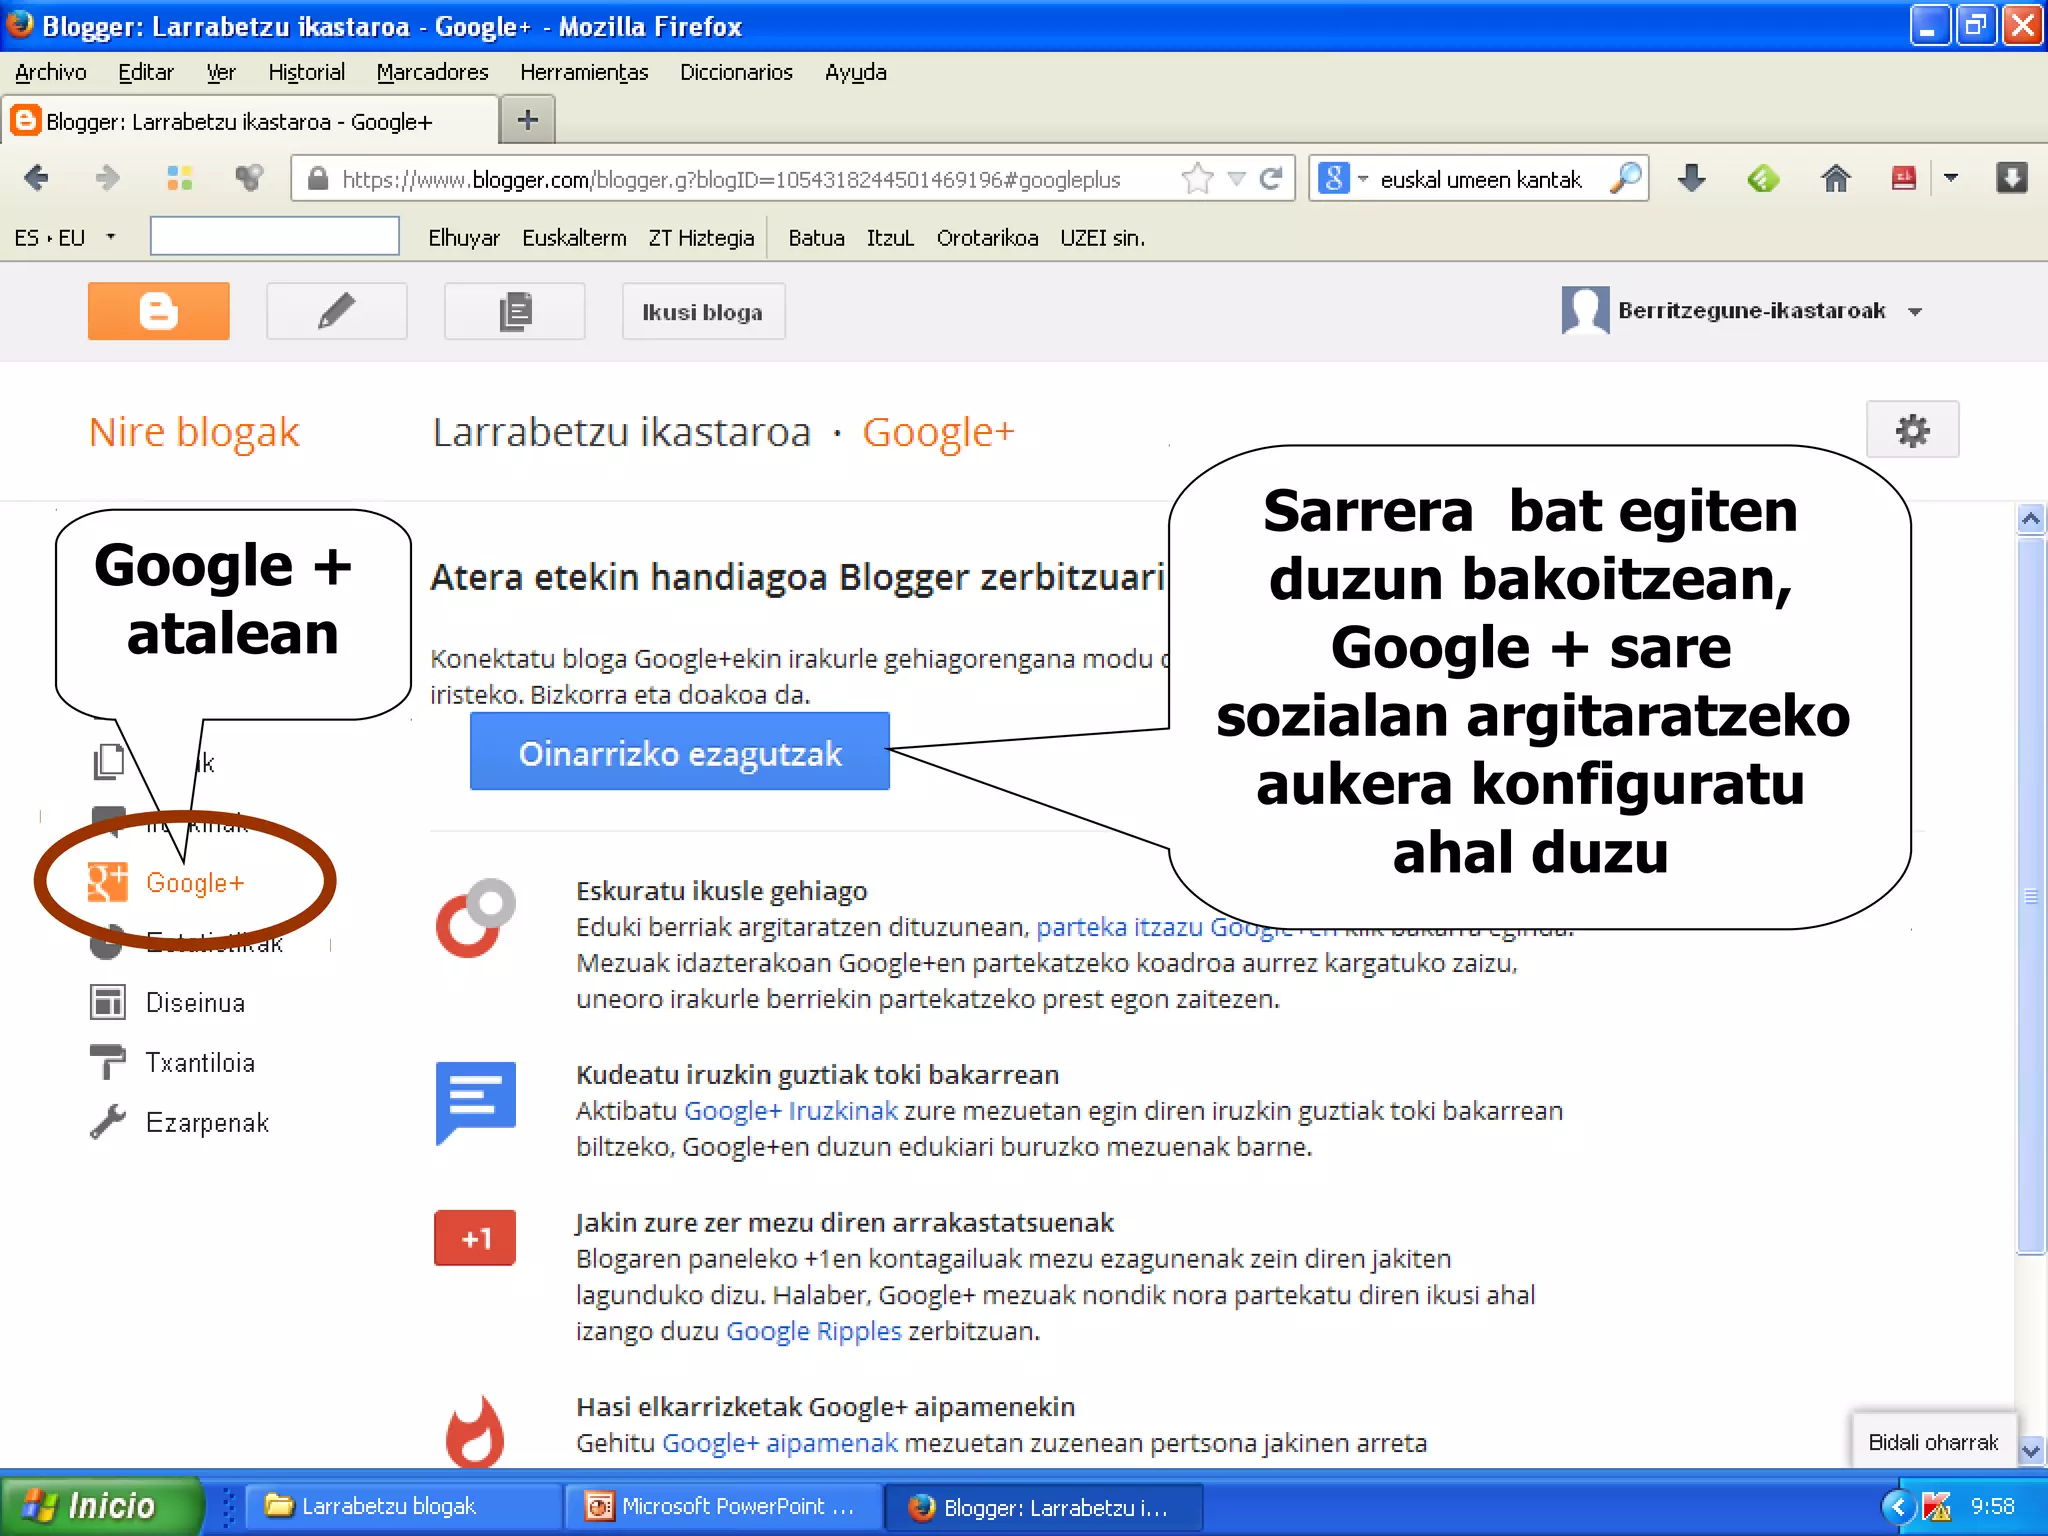Screen dimensions: 2048x1536
Task: Open the Ver menu
Action: point(221,72)
